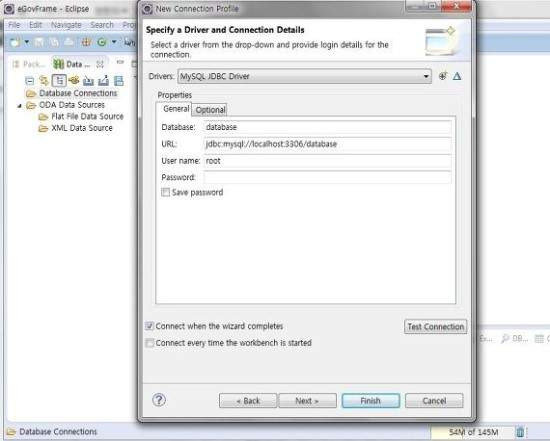550x441 pixels.
Task: Open the Drivers combo box showing MySQL JDBC Driver
Action: click(304, 76)
